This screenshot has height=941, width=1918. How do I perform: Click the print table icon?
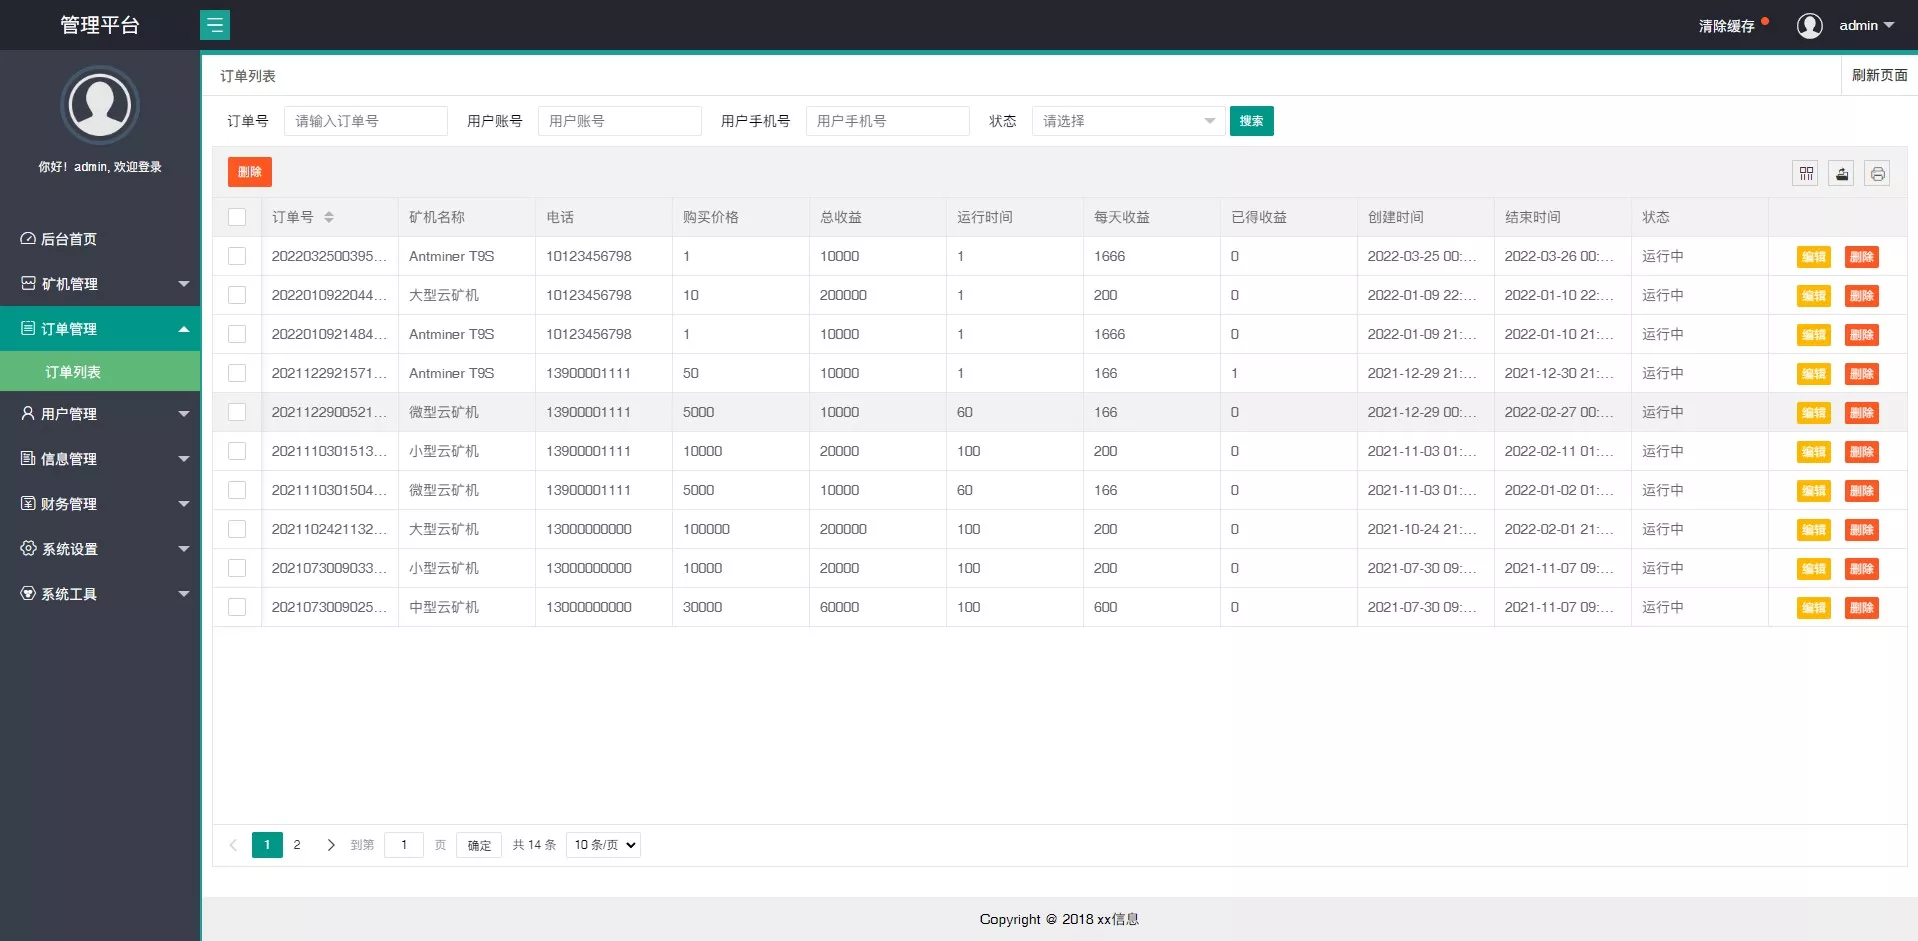click(x=1877, y=174)
